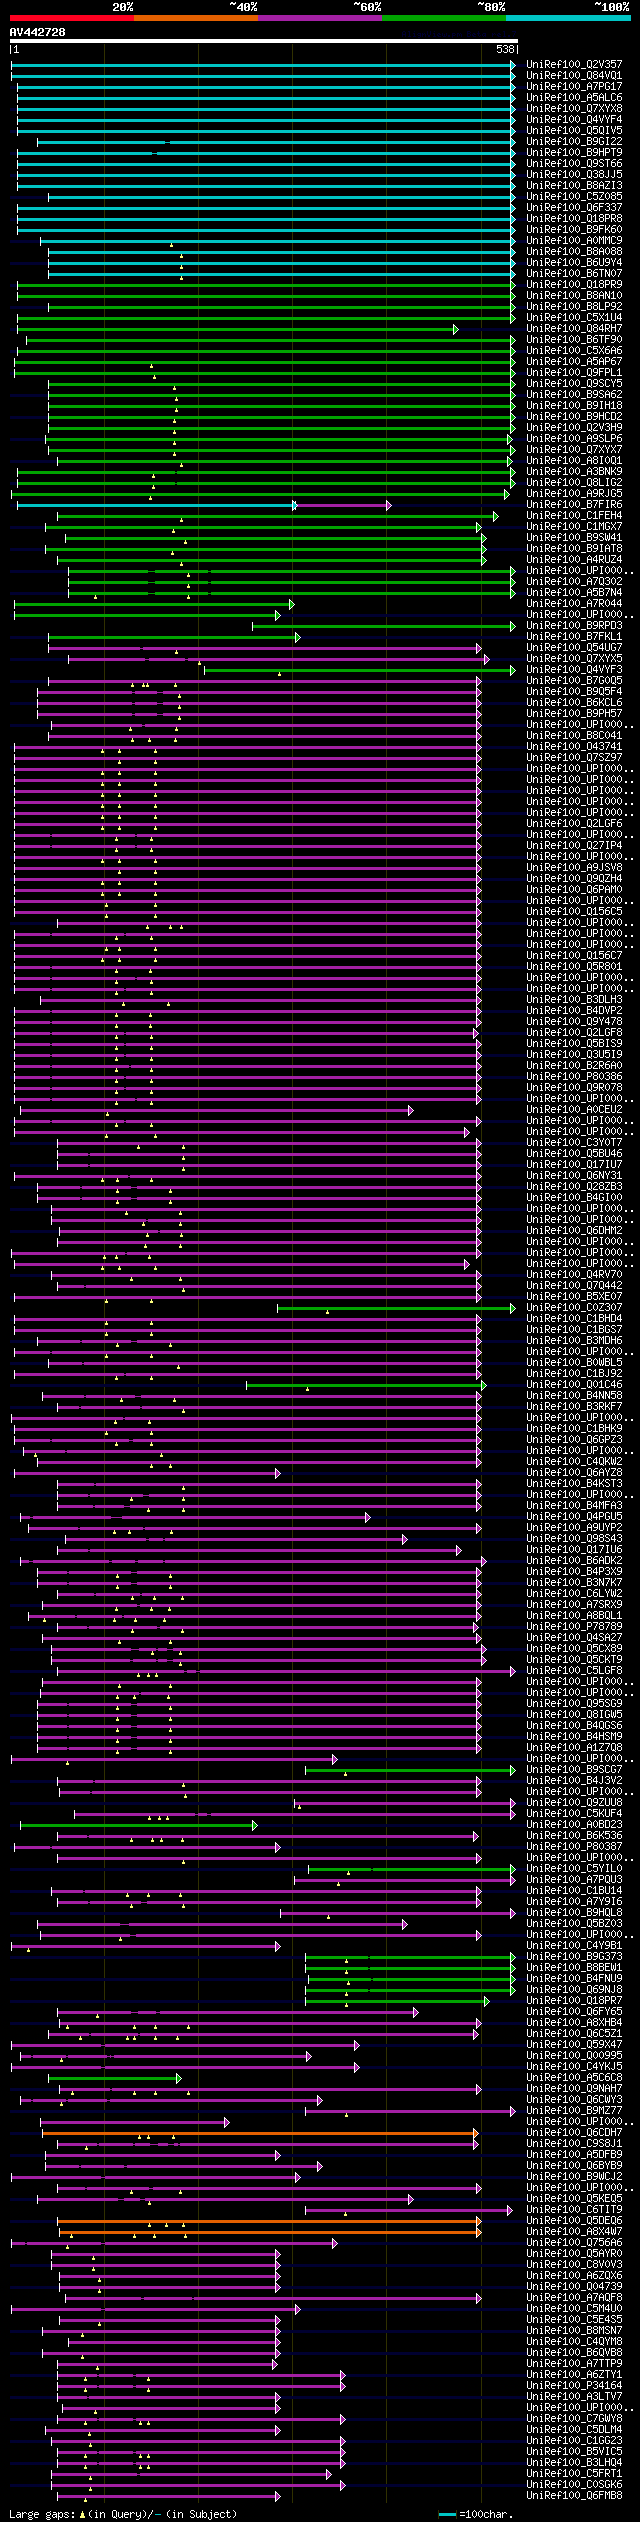640x2522 pixels.
Task: Select hit label UniRef100_Q5R801
Action: (574, 966)
